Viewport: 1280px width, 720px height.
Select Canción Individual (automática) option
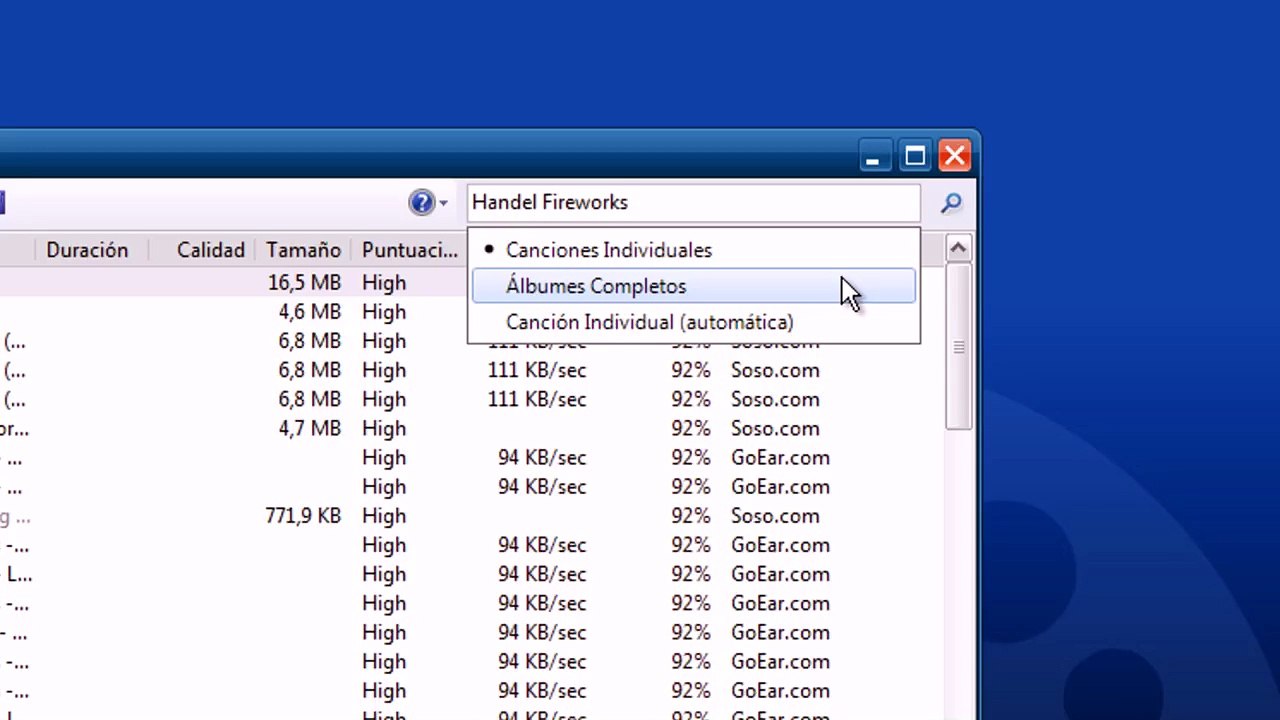693,322
